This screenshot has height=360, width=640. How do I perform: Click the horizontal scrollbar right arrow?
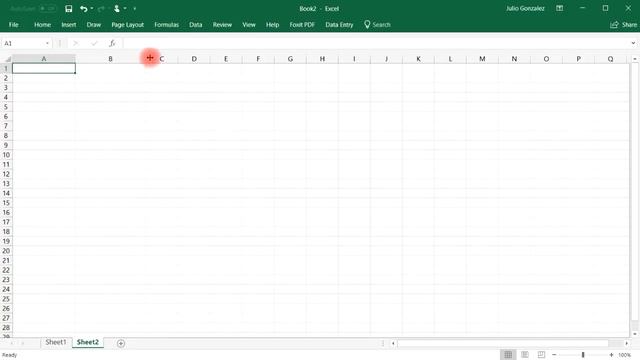click(x=627, y=343)
